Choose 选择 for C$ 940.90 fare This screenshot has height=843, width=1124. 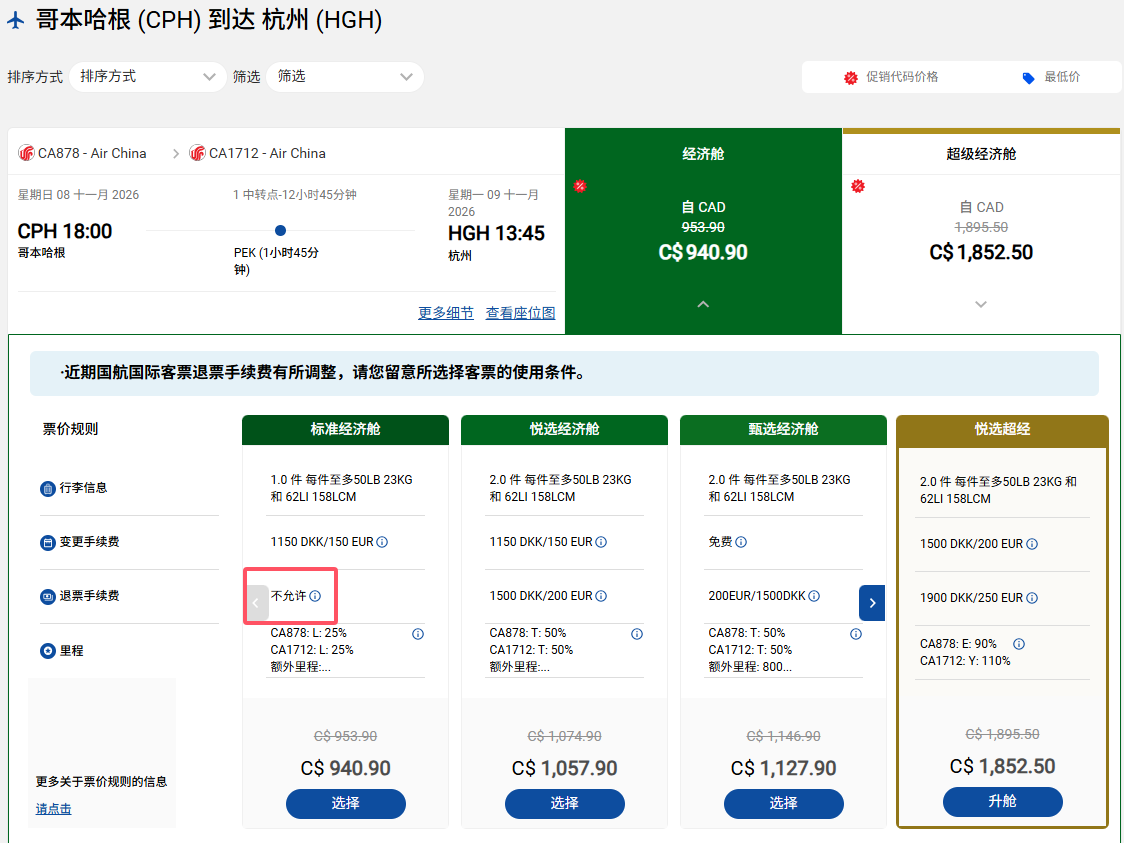346,804
